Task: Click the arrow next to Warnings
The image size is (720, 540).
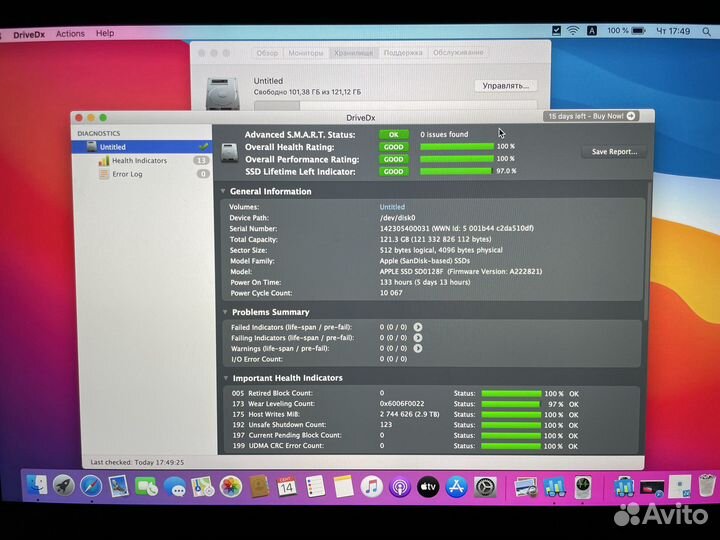Action: (417, 348)
